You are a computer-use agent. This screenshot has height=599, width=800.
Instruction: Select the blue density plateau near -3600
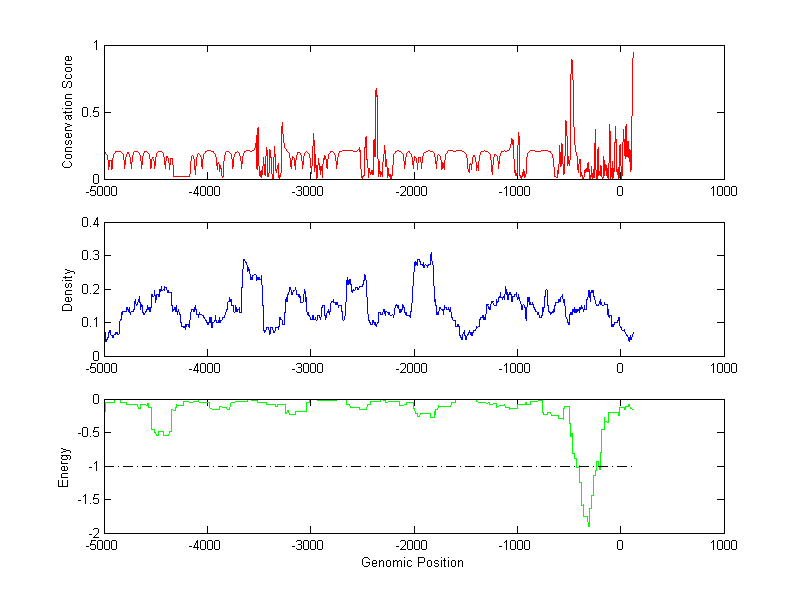(x=245, y=261)
